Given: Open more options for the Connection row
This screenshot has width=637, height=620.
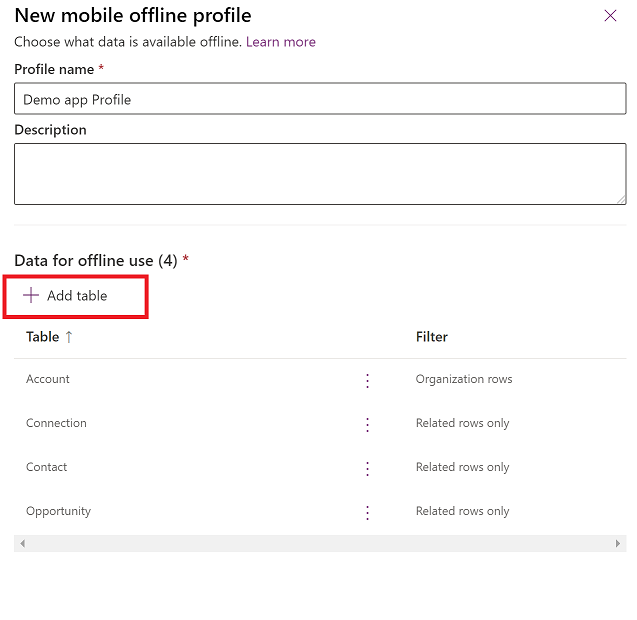Looking at the screenshot, I should point(367,424).
